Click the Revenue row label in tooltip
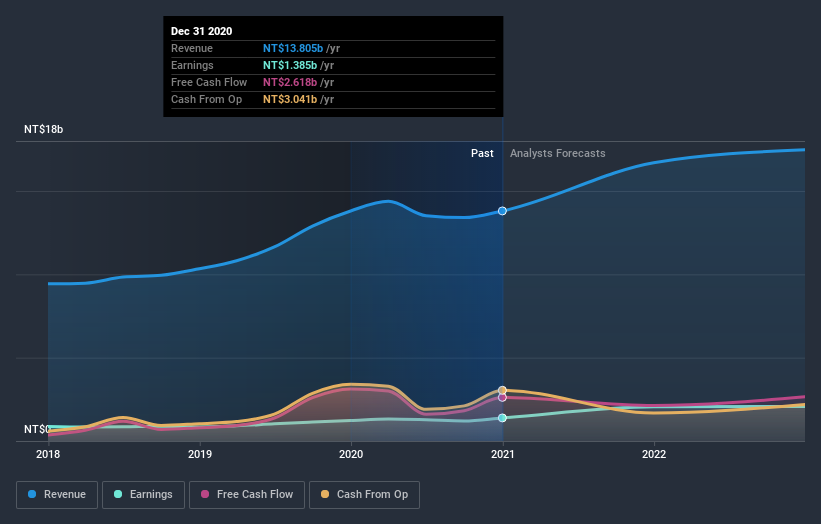The width and height of the screenshot is (821, 524). click(x=192, y=48)
